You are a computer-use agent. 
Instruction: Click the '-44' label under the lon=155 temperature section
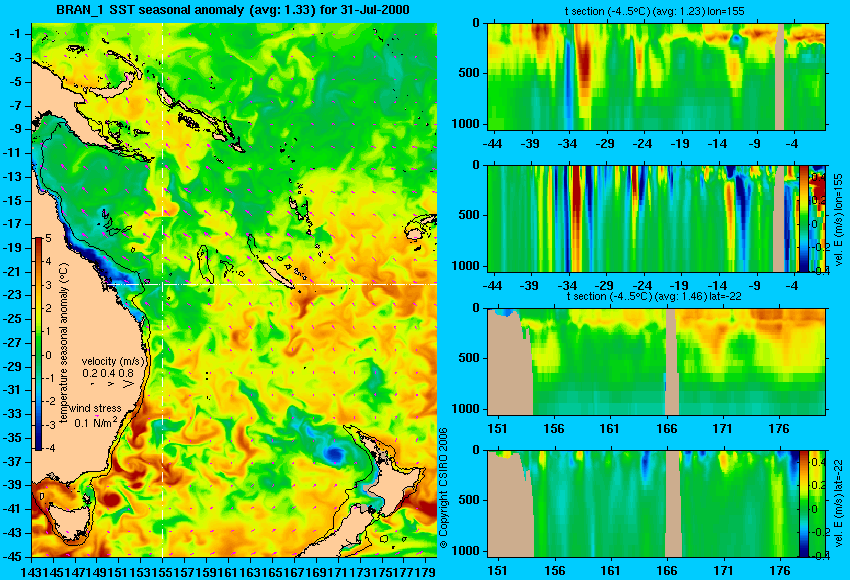492,144
